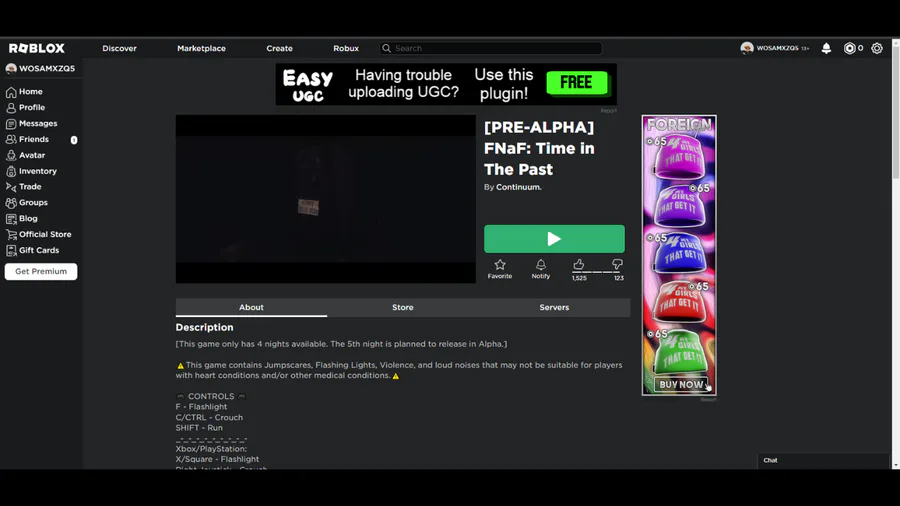Open the settings gear icon
Image resolution: width=900 pixels, height=506 pixels.
876,48
